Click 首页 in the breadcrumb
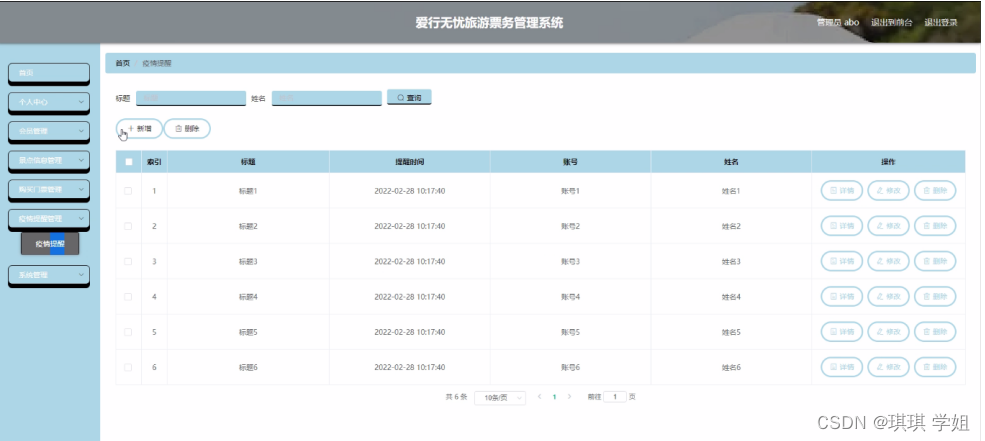 122,63
